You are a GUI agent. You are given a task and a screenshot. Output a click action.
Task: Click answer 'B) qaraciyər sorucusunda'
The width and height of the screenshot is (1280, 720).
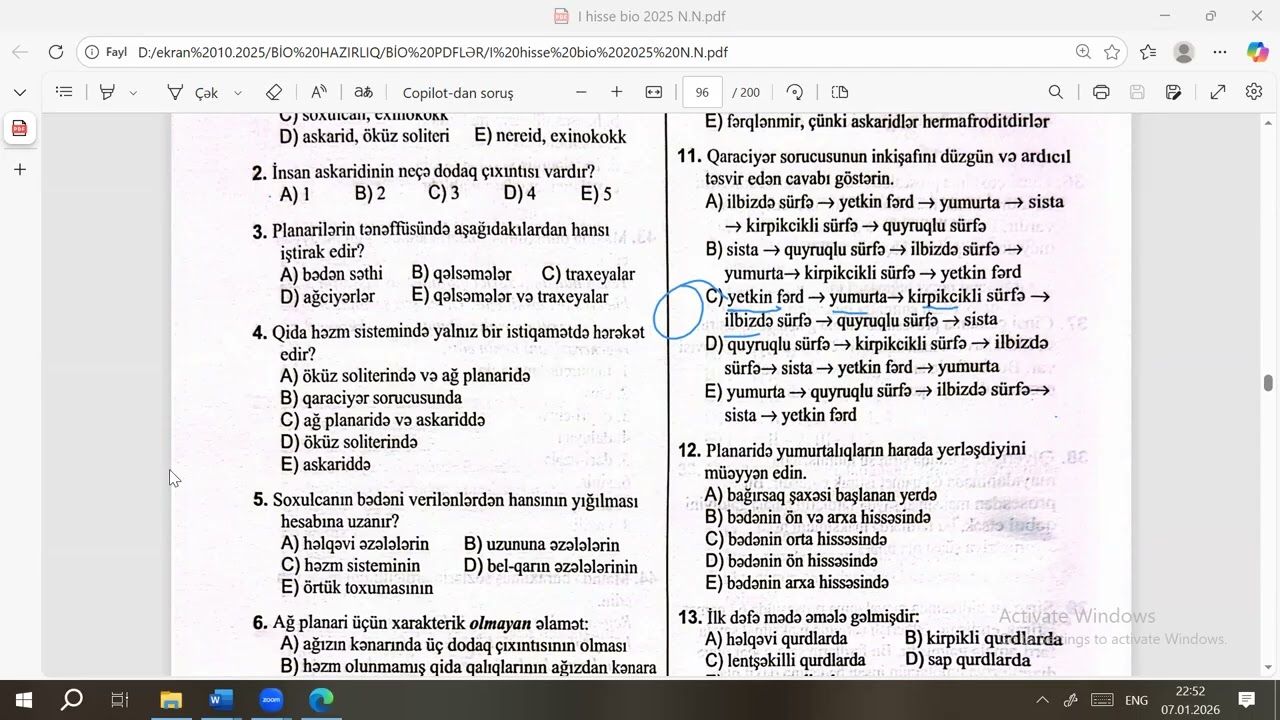[x=371, y=398]
